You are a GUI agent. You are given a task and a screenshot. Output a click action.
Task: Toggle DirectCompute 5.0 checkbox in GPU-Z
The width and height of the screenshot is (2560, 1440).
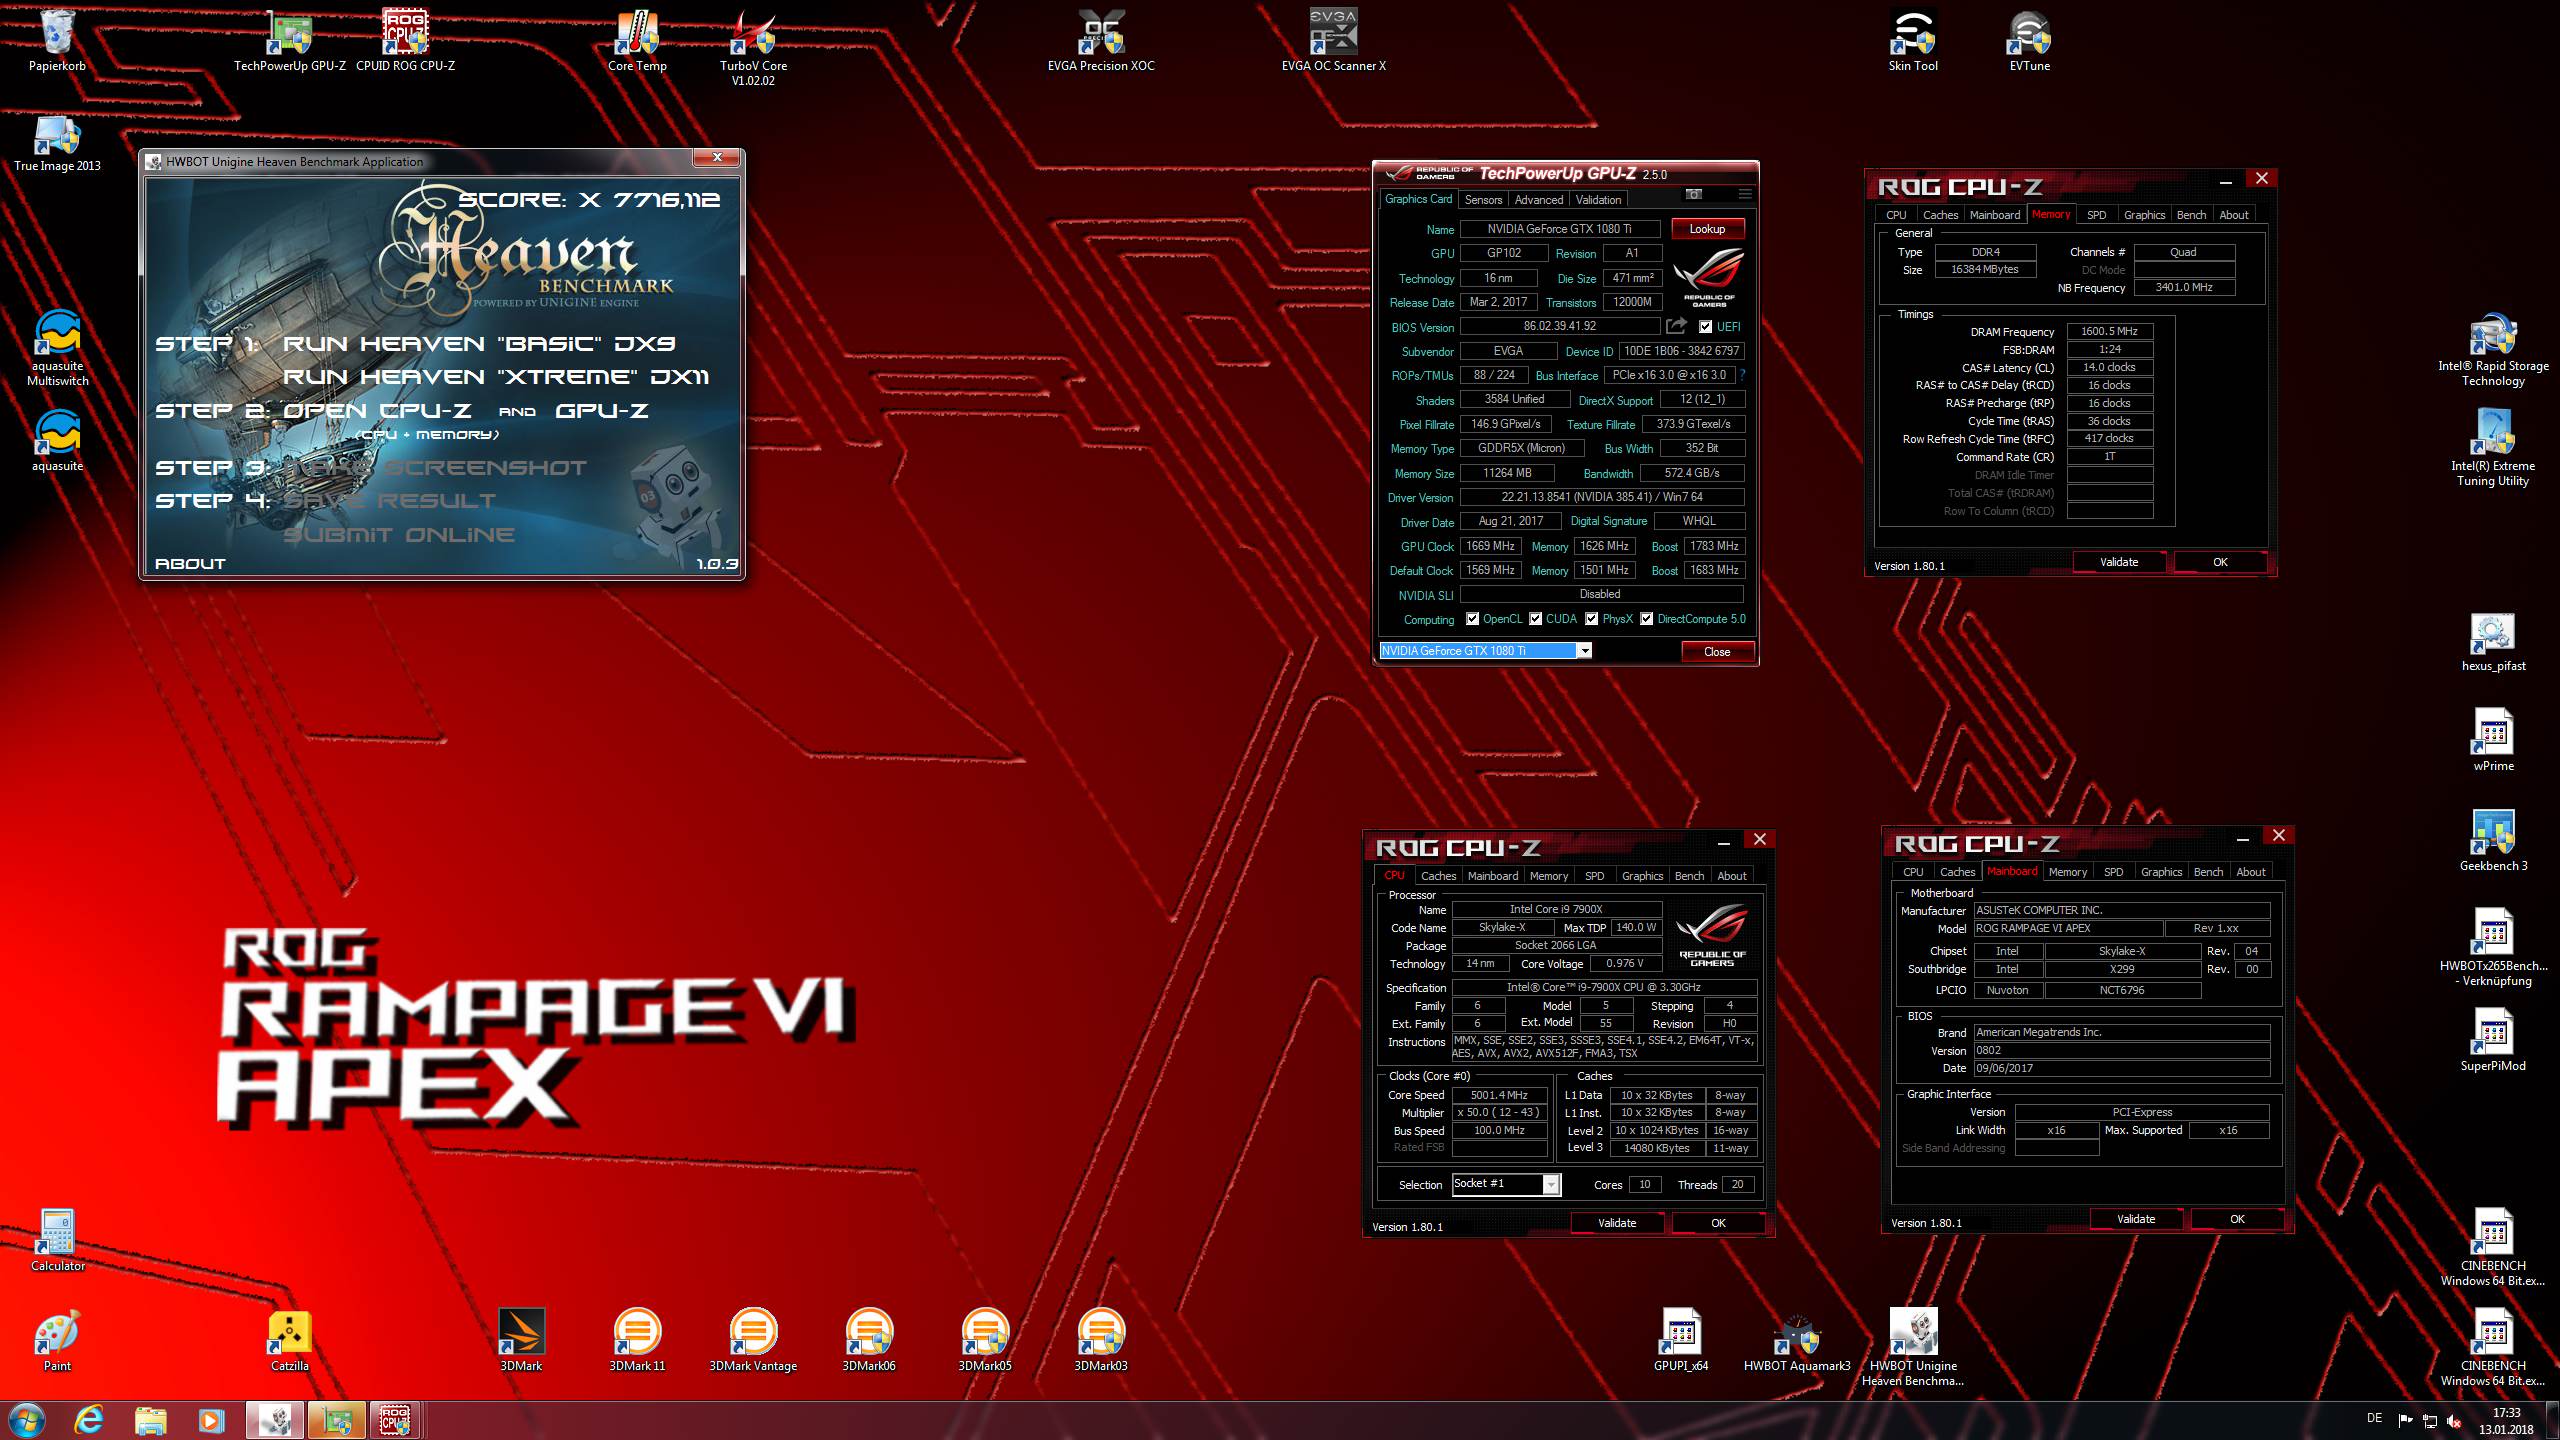tap(1646, 619)
